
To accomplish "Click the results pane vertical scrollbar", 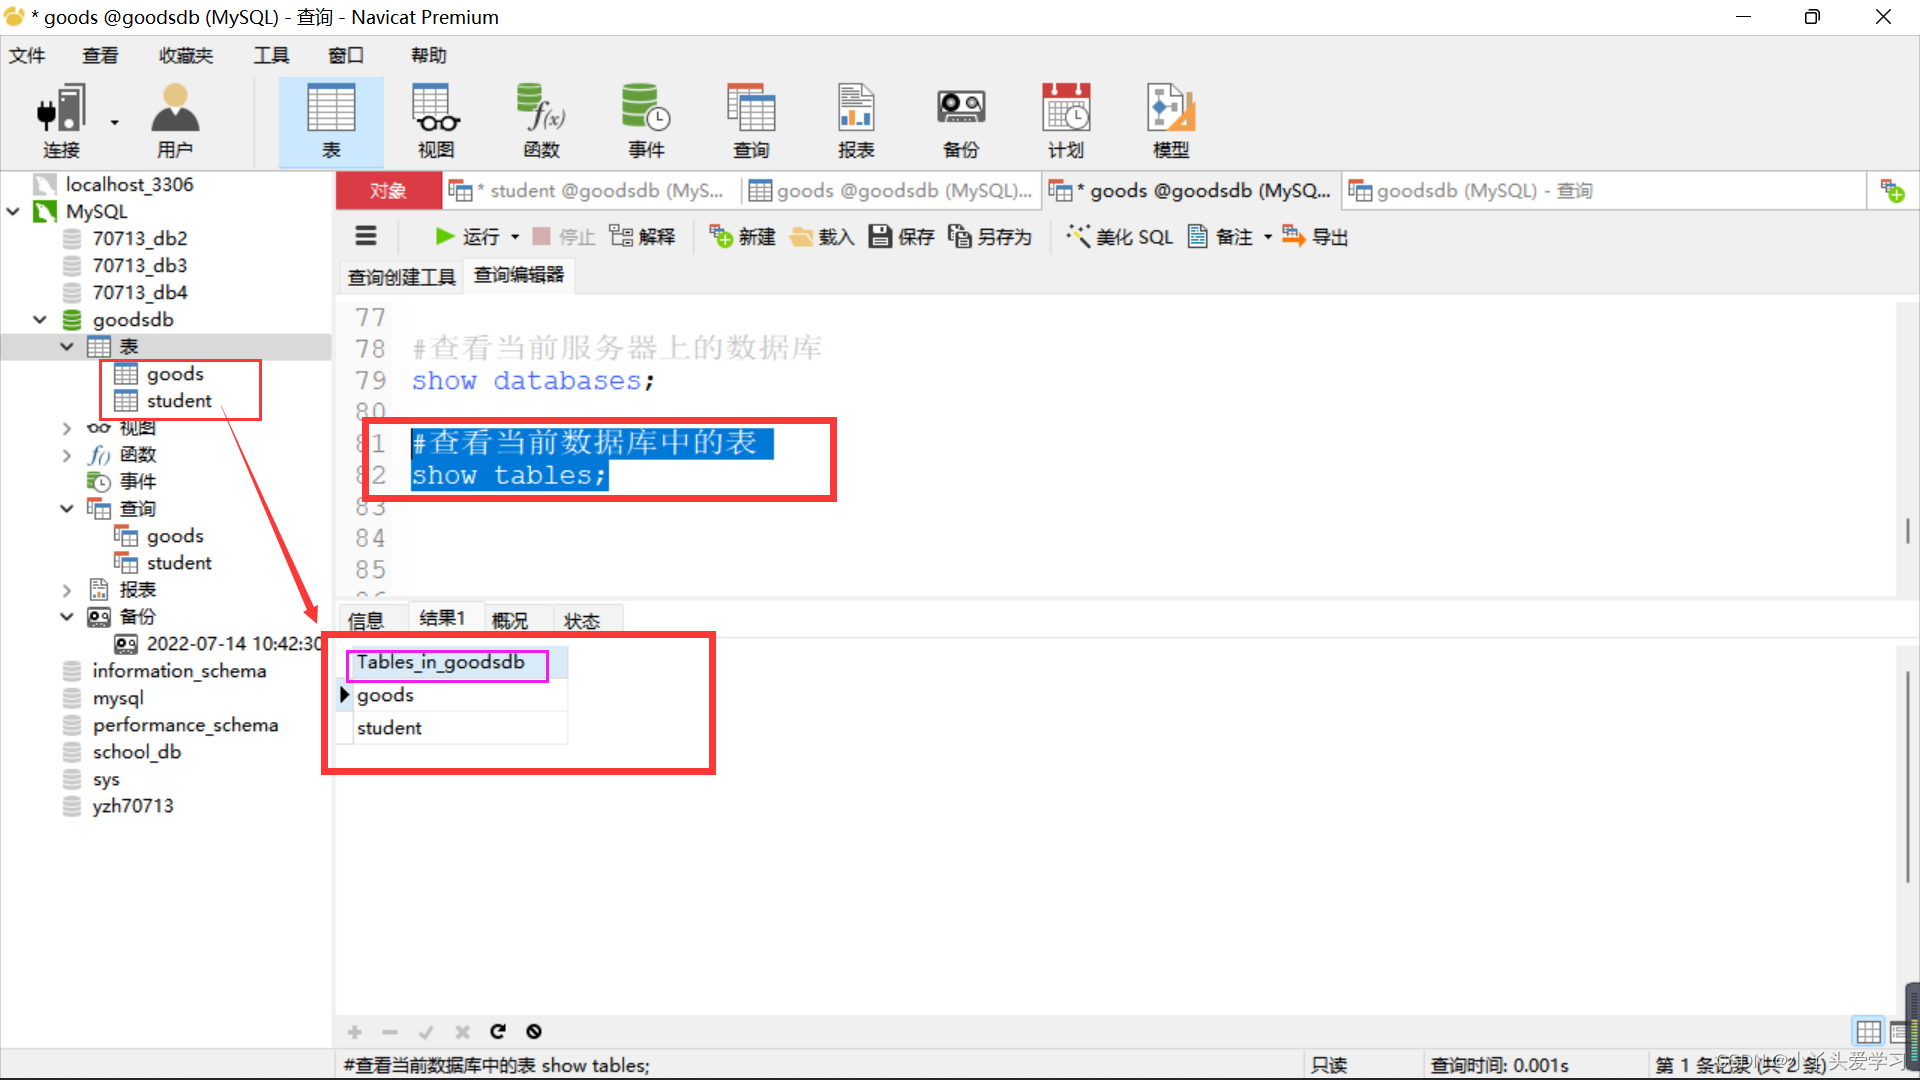I will (1907, 775).
